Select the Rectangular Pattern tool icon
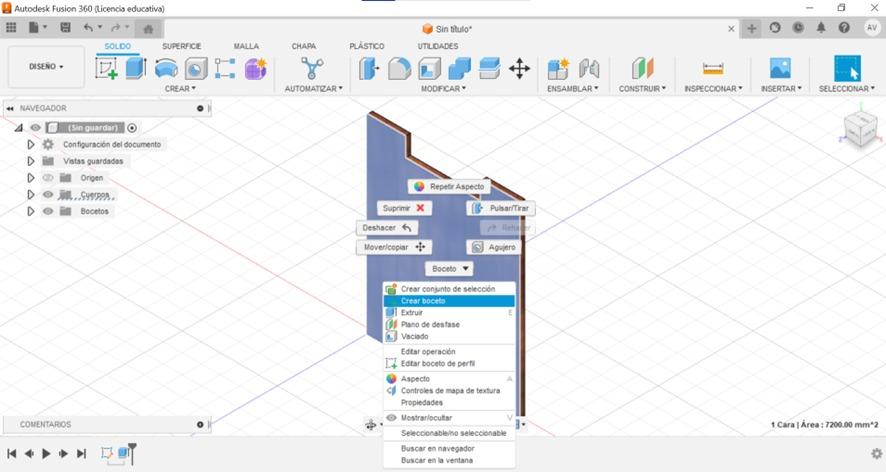 point(225,68)
